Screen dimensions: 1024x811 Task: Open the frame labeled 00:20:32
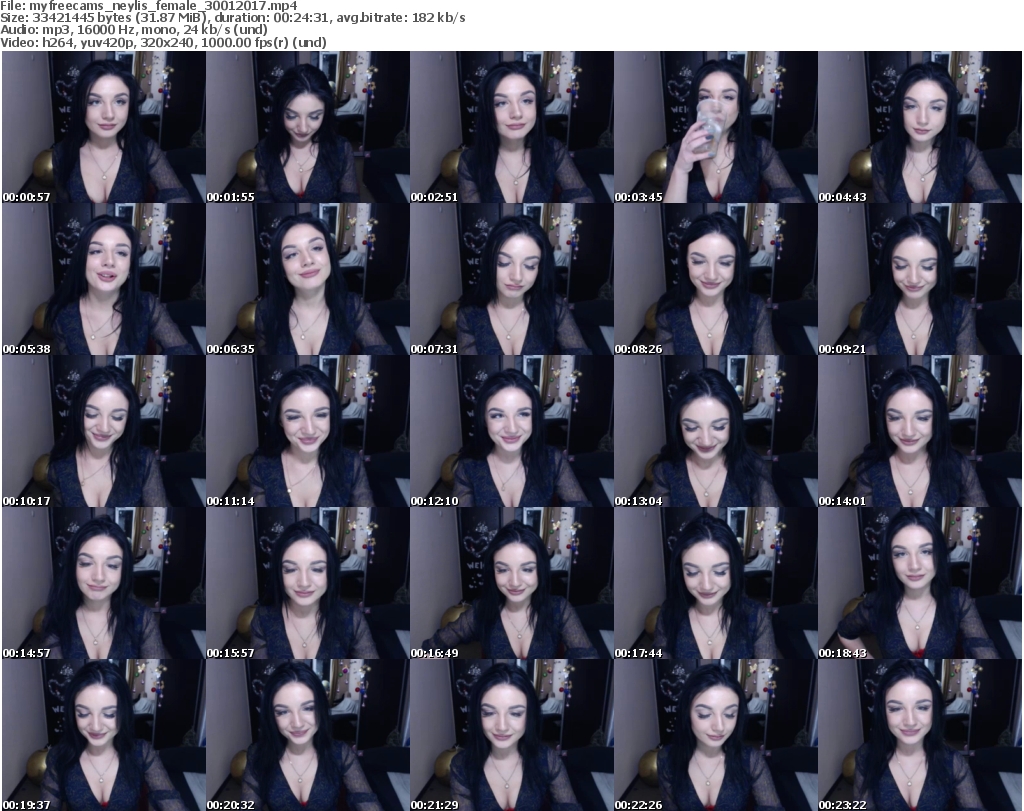[308, 735]
